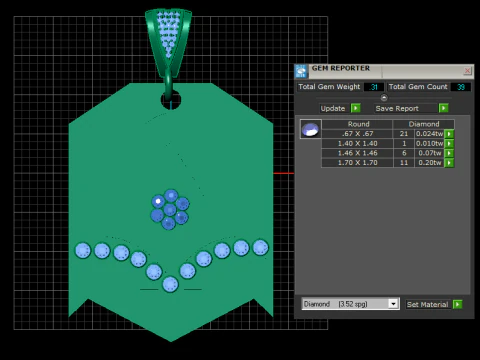
Task: Select the center gem of the flower cluster
Action: (x=170, y=210)
